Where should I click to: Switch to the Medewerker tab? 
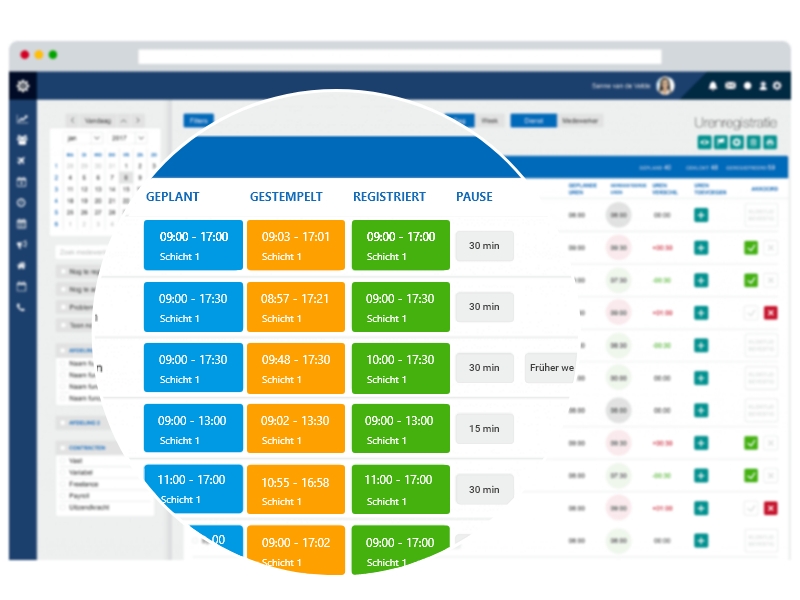[x=580, y=121]
